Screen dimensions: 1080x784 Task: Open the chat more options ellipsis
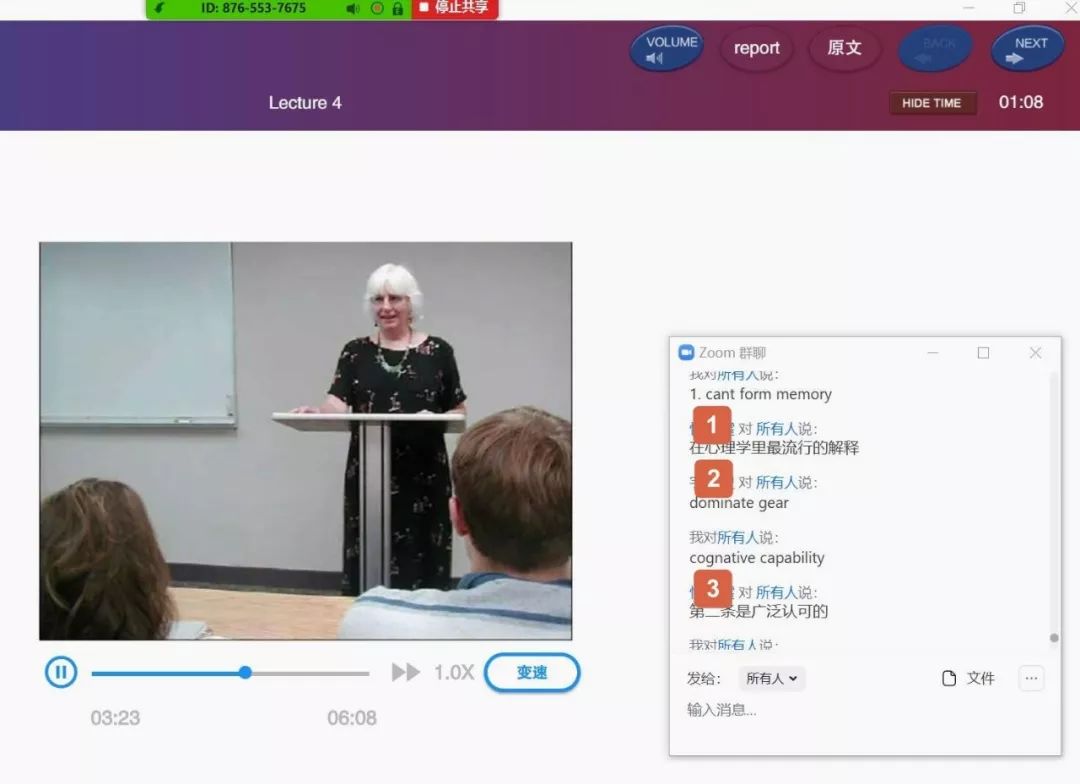click(x=1031, y=679)
